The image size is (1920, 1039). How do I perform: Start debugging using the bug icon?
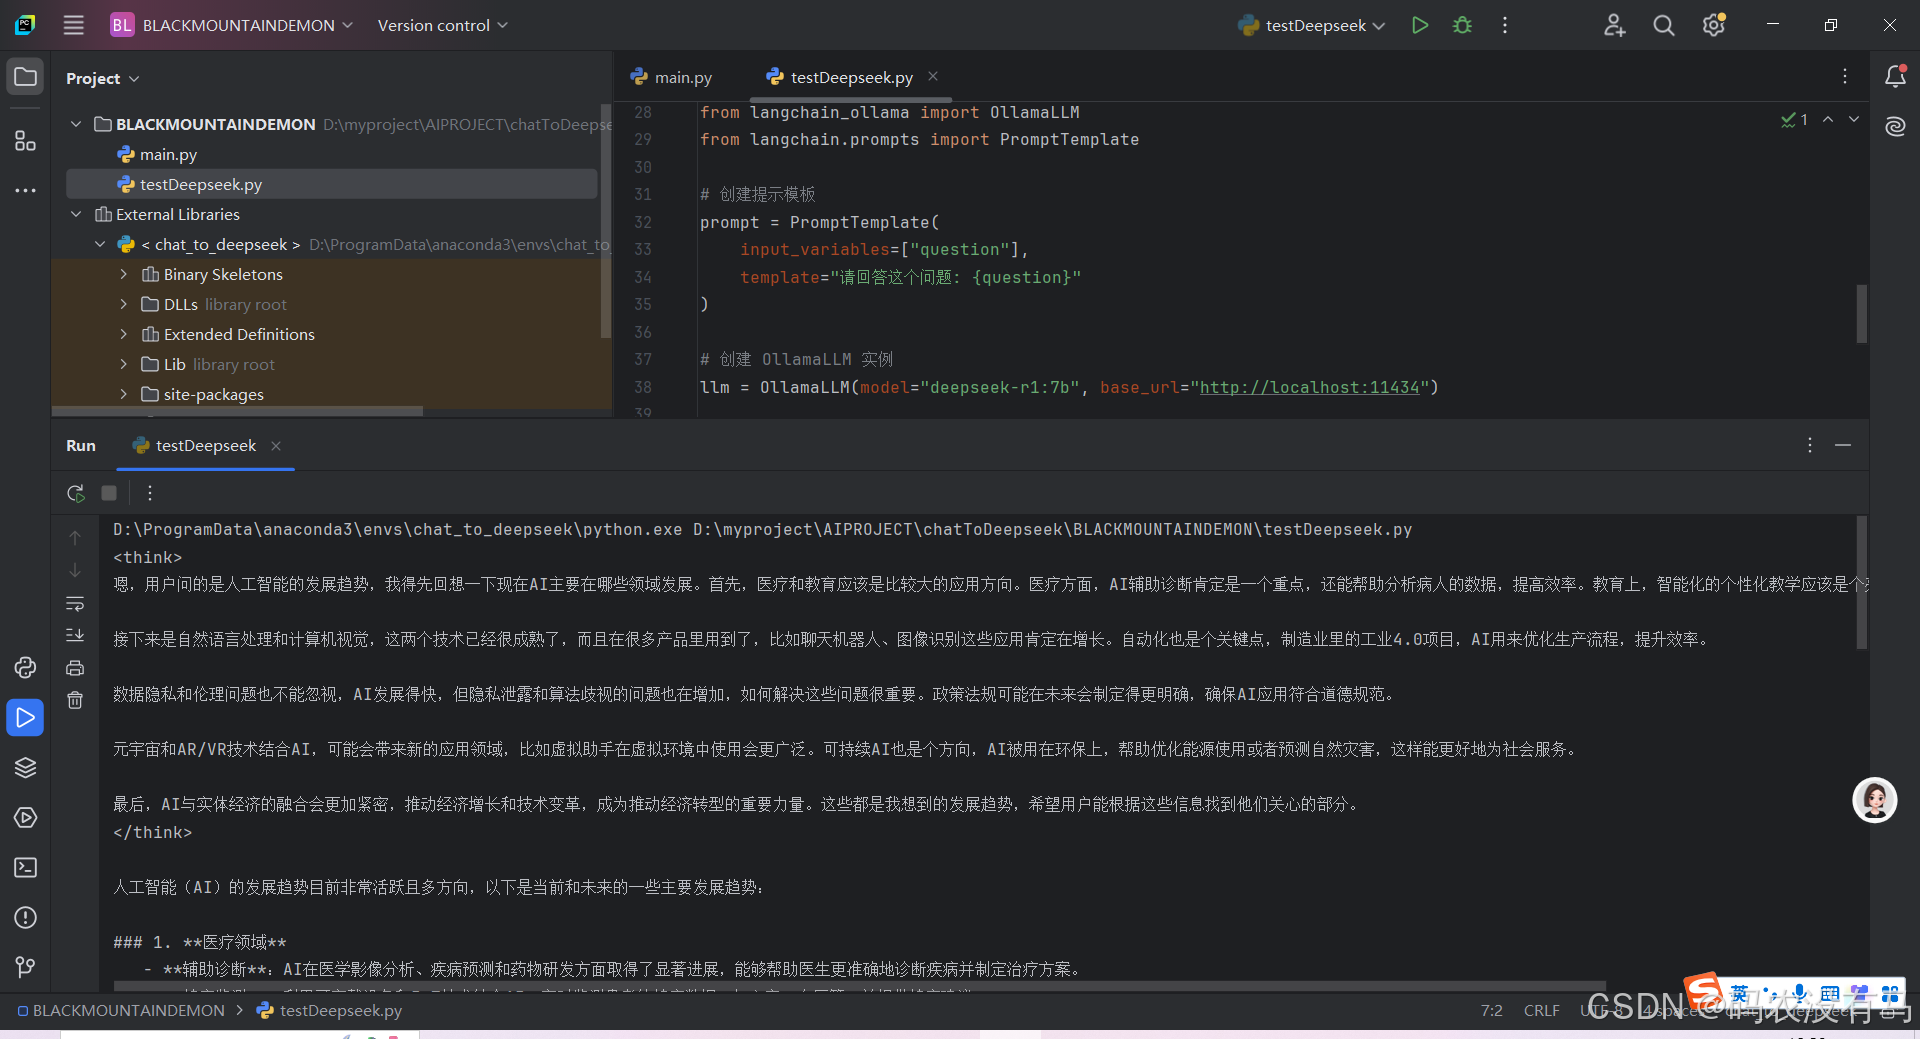(x=1462, y=25)
